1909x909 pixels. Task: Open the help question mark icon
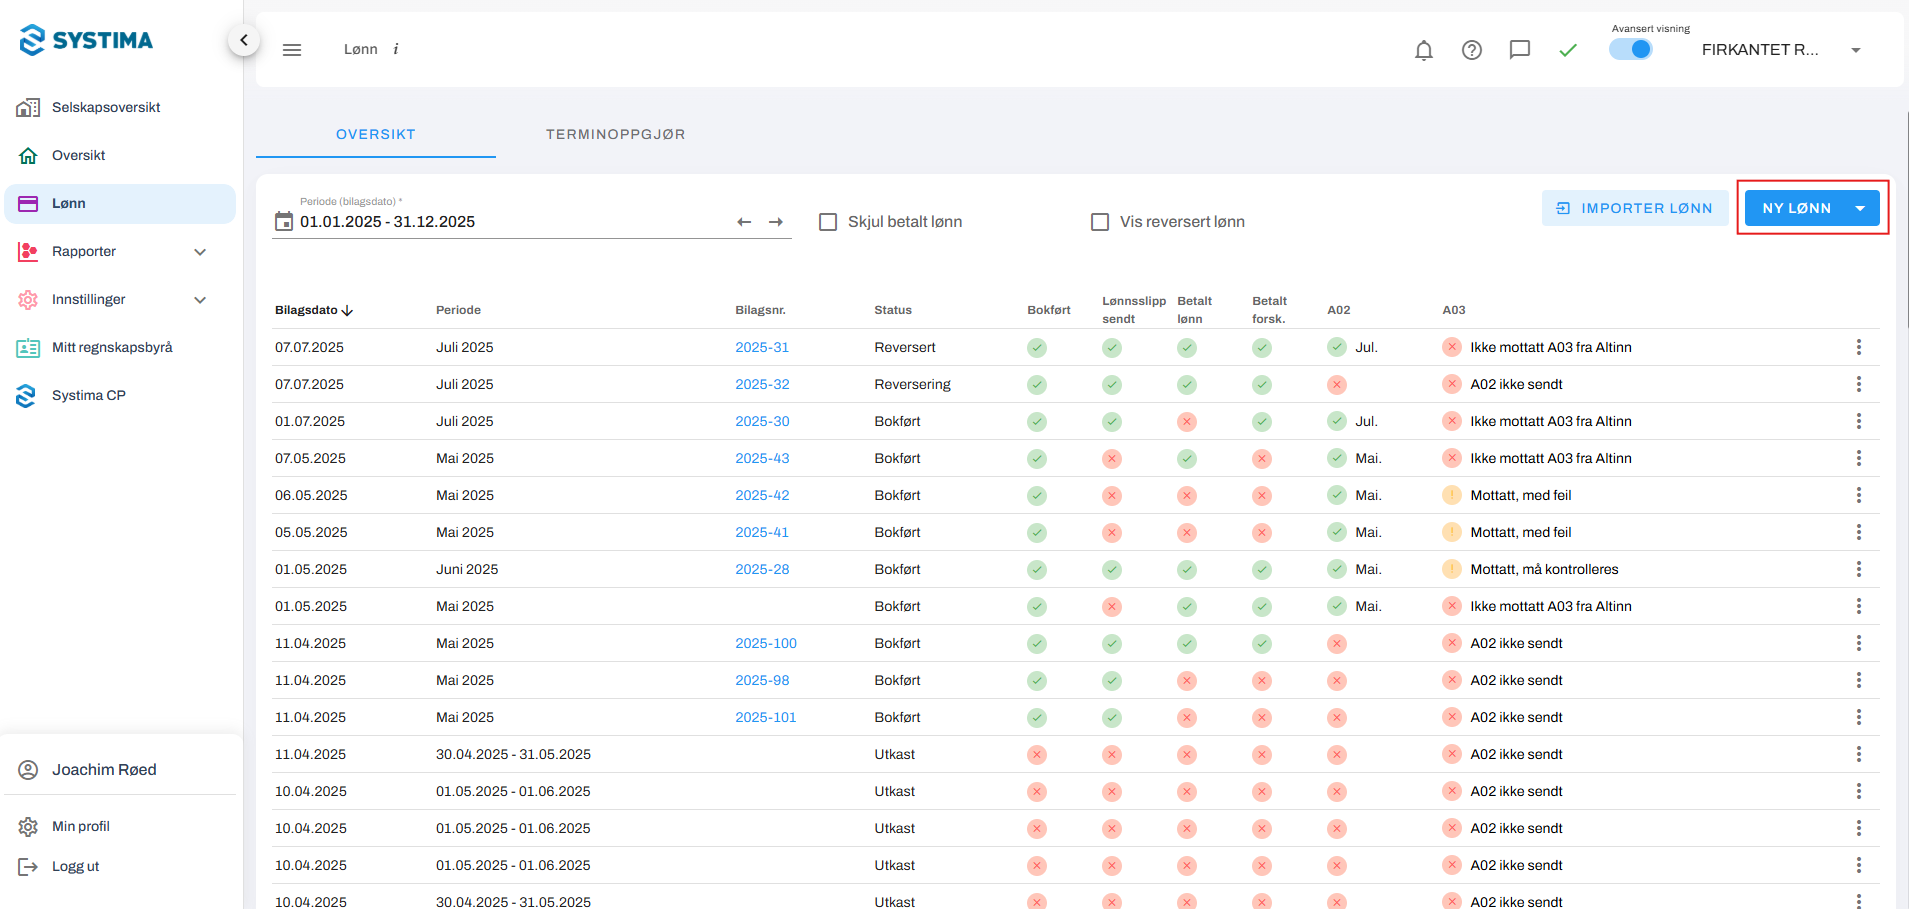(1472, 50)
